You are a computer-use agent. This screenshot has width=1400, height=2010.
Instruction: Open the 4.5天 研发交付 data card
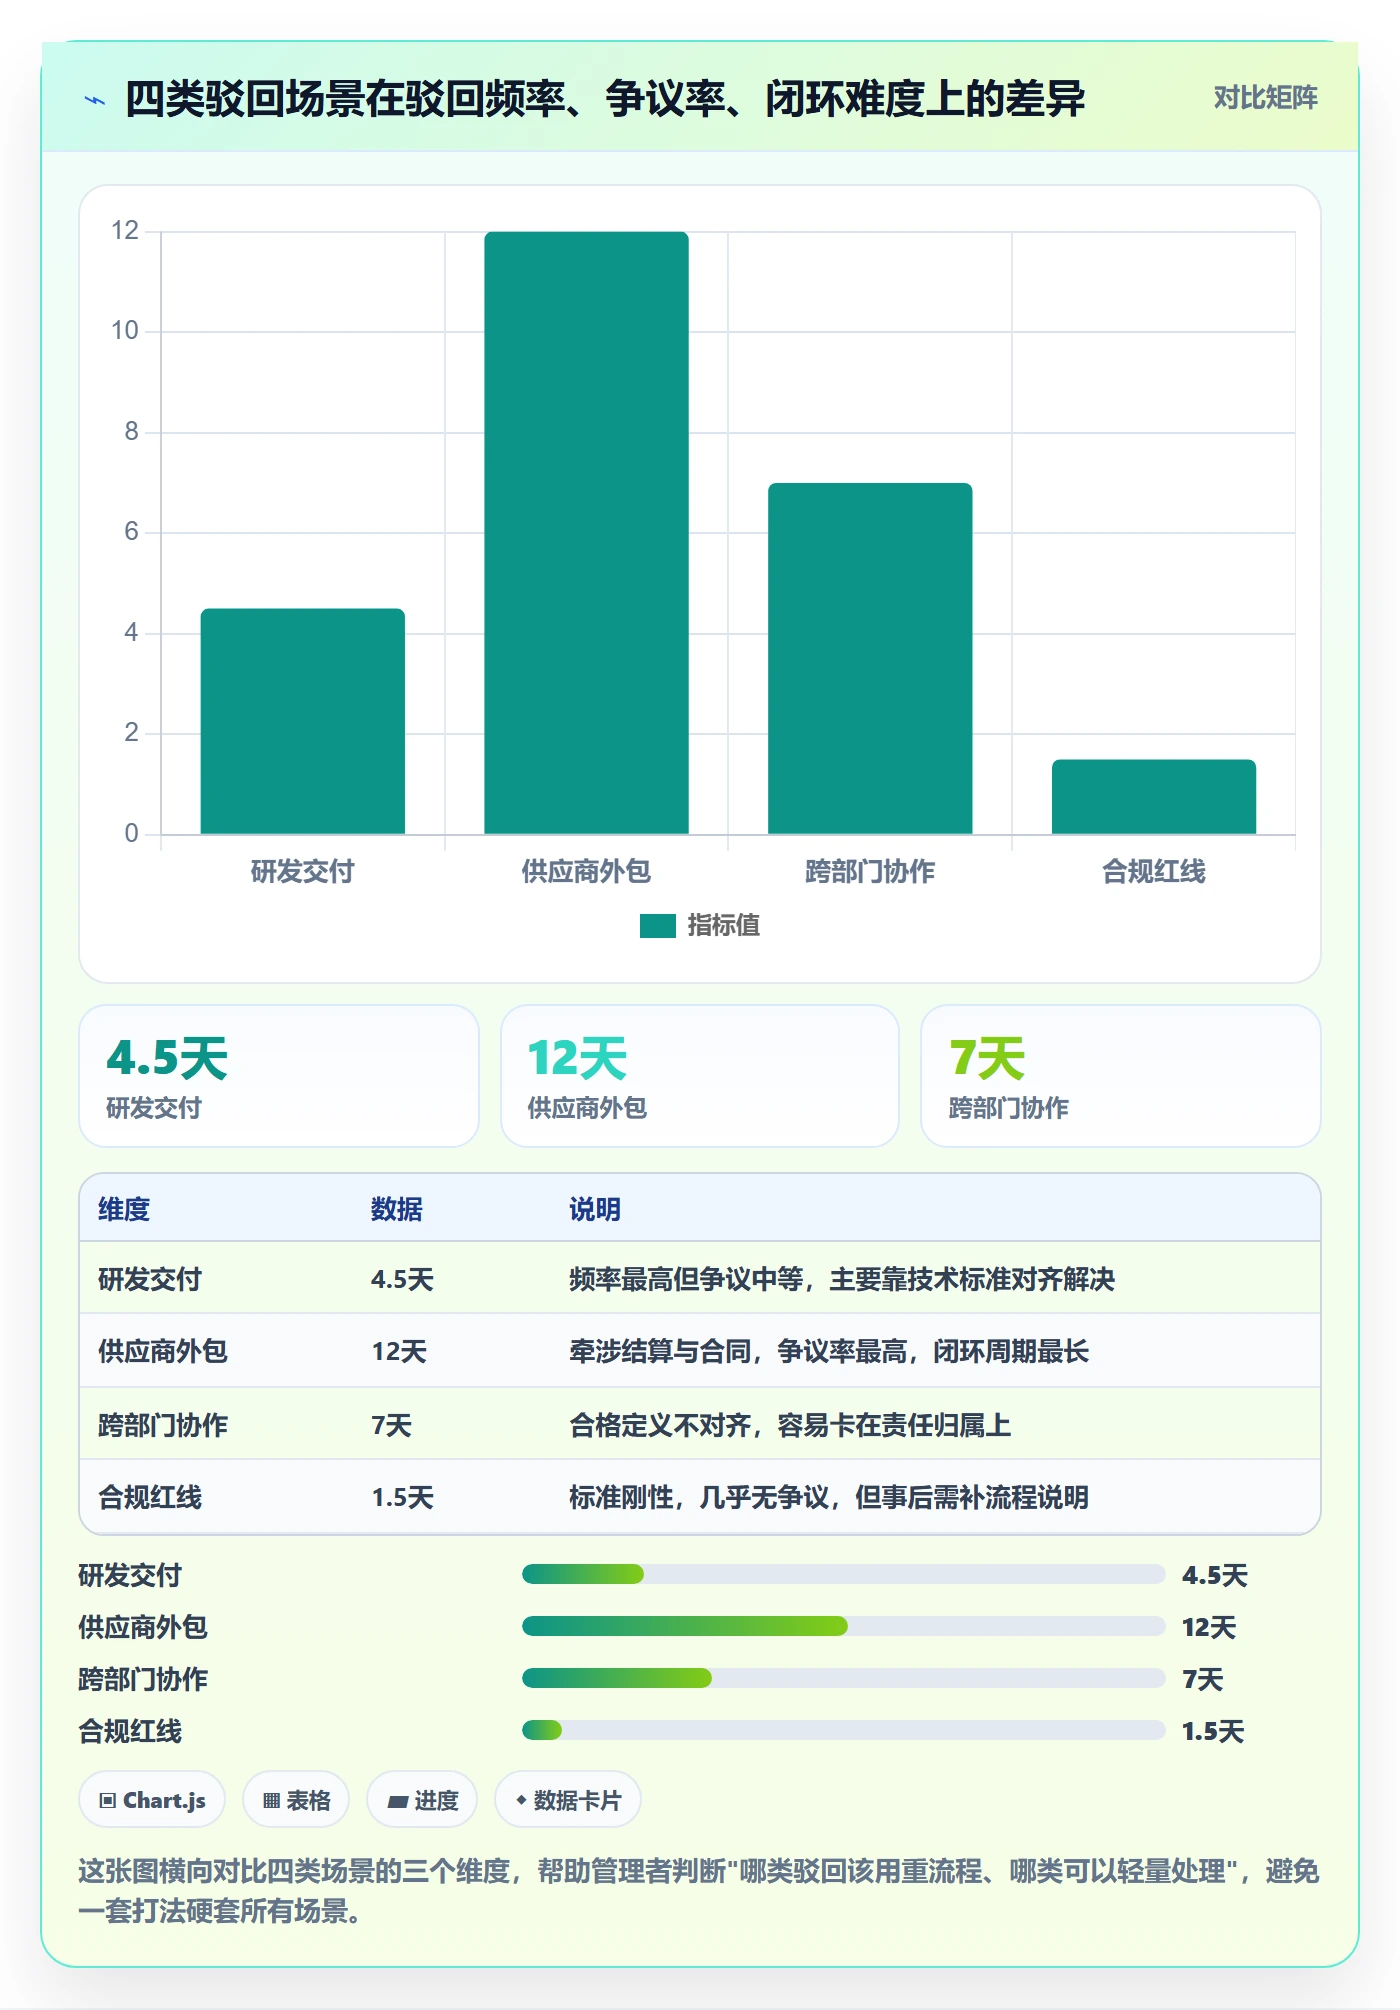279,1076
